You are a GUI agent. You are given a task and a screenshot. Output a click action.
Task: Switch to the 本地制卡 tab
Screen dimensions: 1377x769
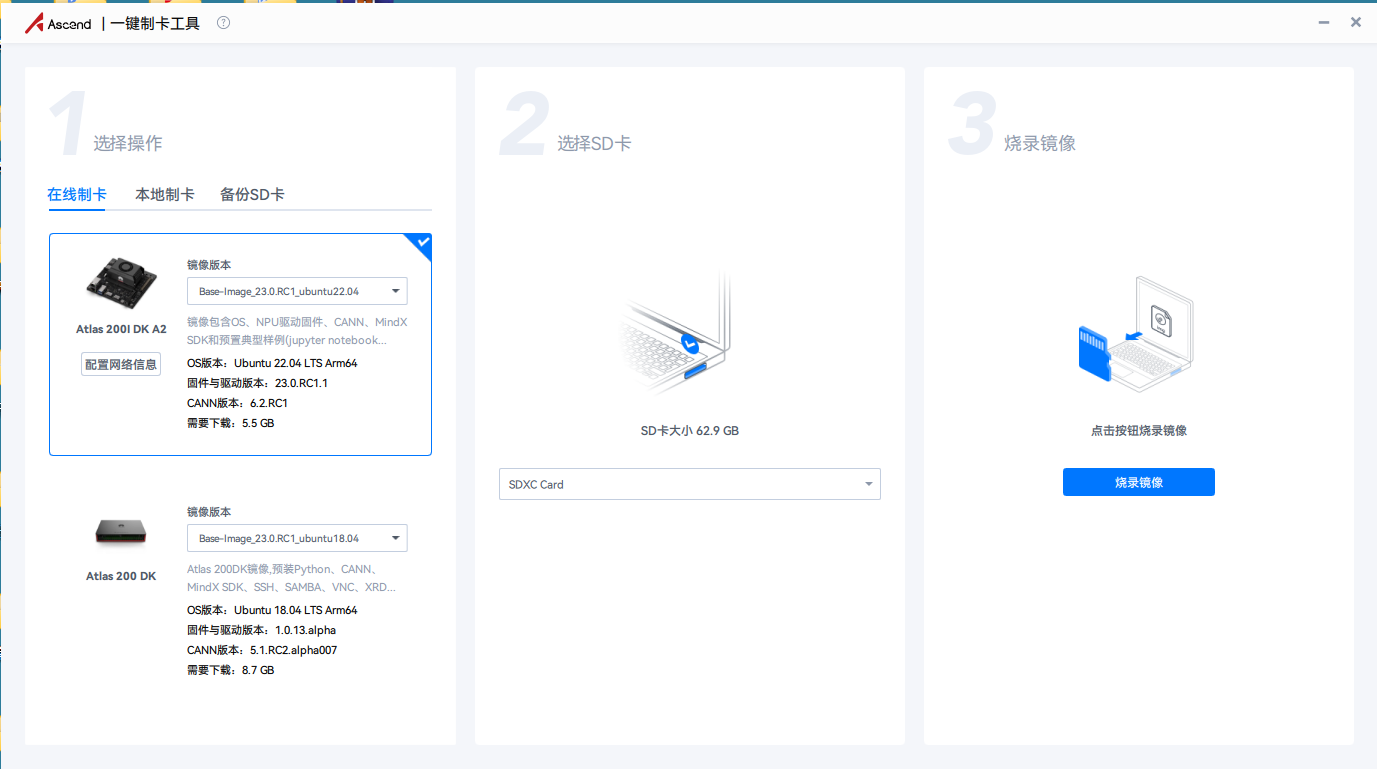[x=165, y=194]
